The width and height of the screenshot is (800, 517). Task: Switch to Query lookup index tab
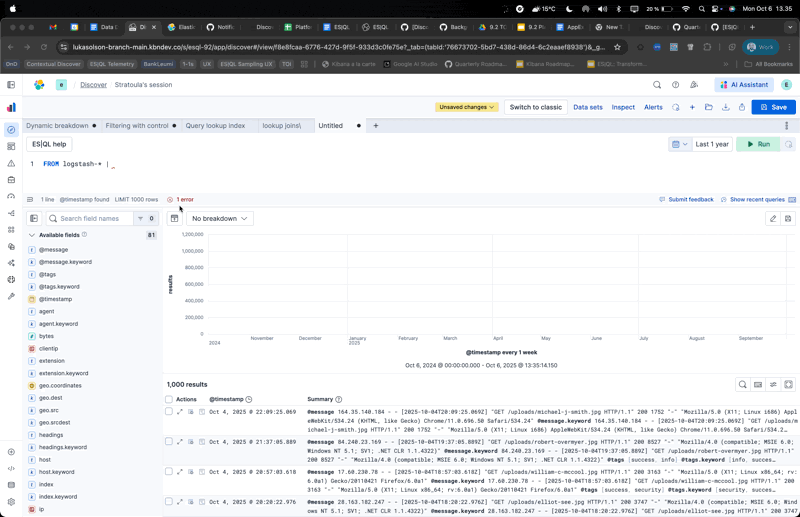click(215, 126)
